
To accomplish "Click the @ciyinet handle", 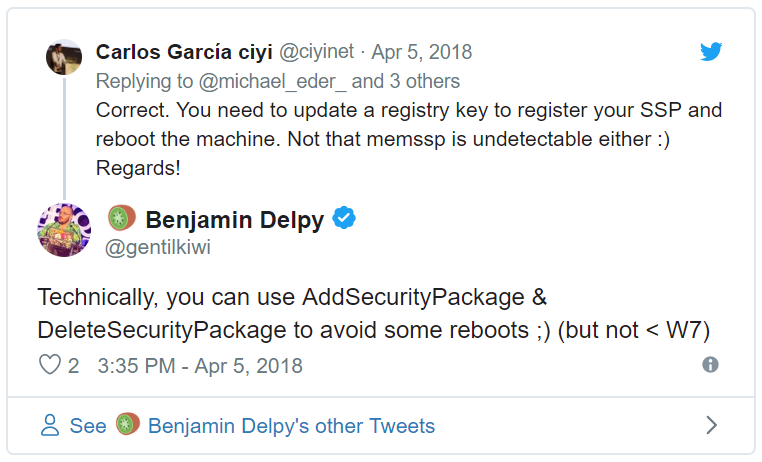I will (x=316, y=51).
